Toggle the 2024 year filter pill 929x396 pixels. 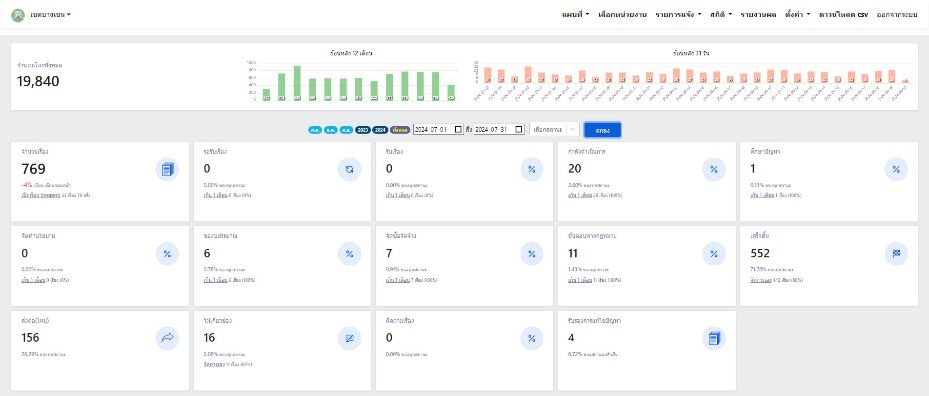[380, 129]
